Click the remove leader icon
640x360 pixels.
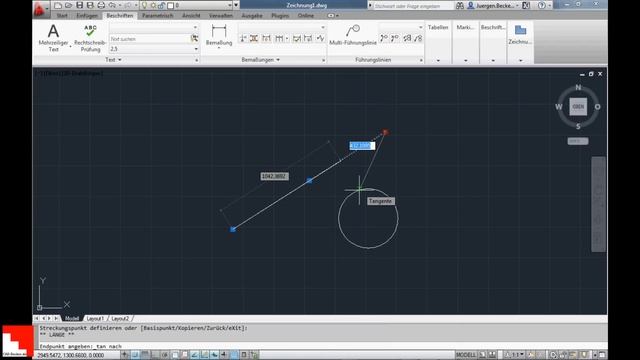[x=395, y=38]
